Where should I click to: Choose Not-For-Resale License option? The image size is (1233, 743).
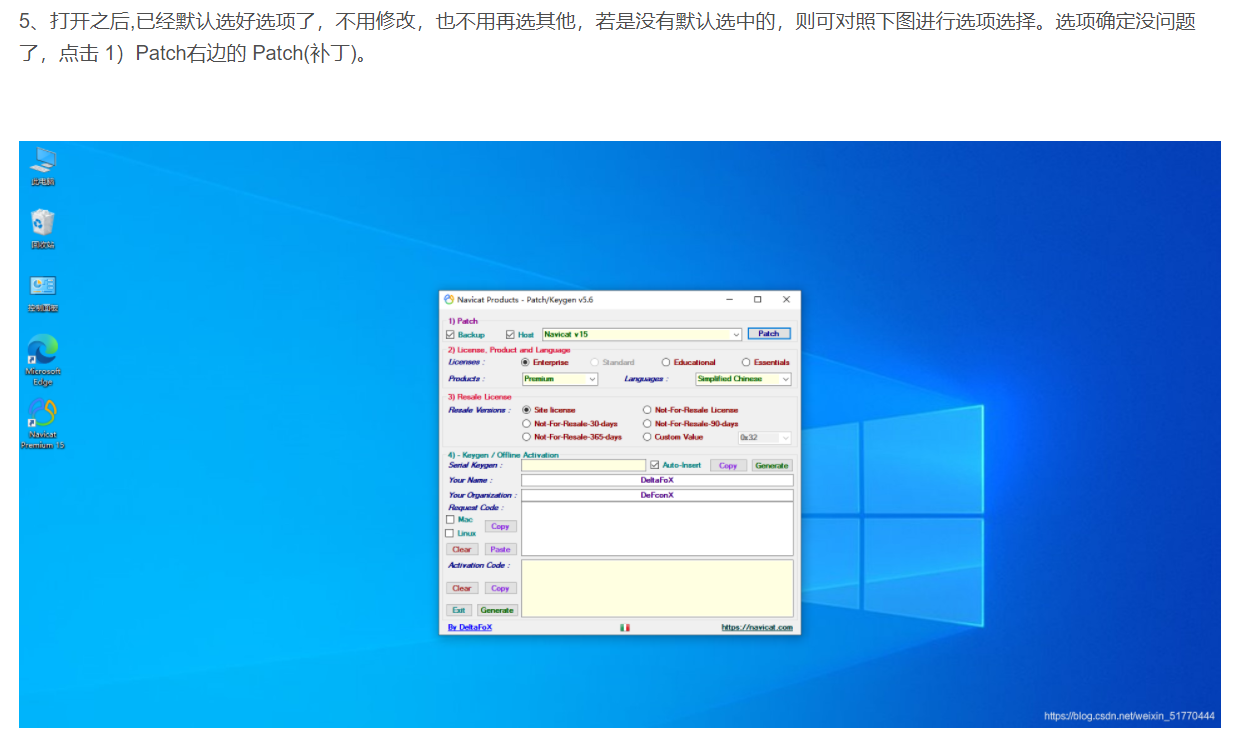pos(647,410)
